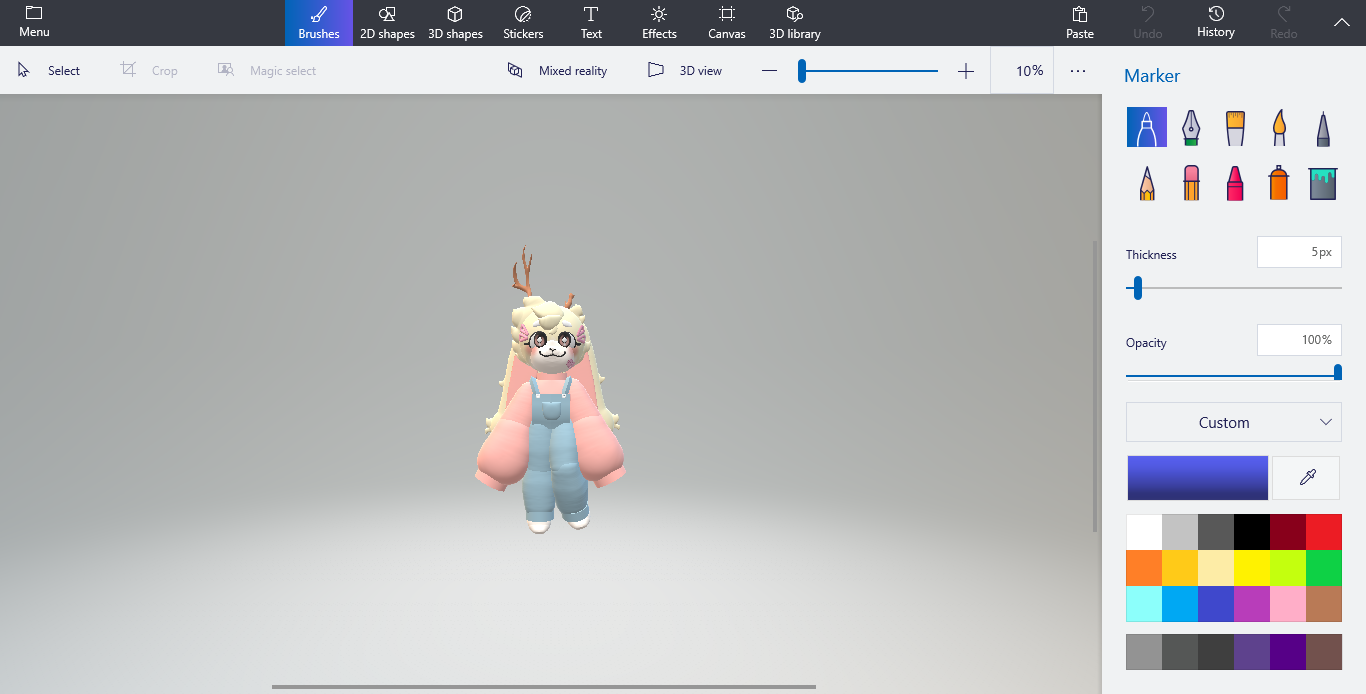Select the Spray can tool

pyautogui.click(x=1279, y=183)
